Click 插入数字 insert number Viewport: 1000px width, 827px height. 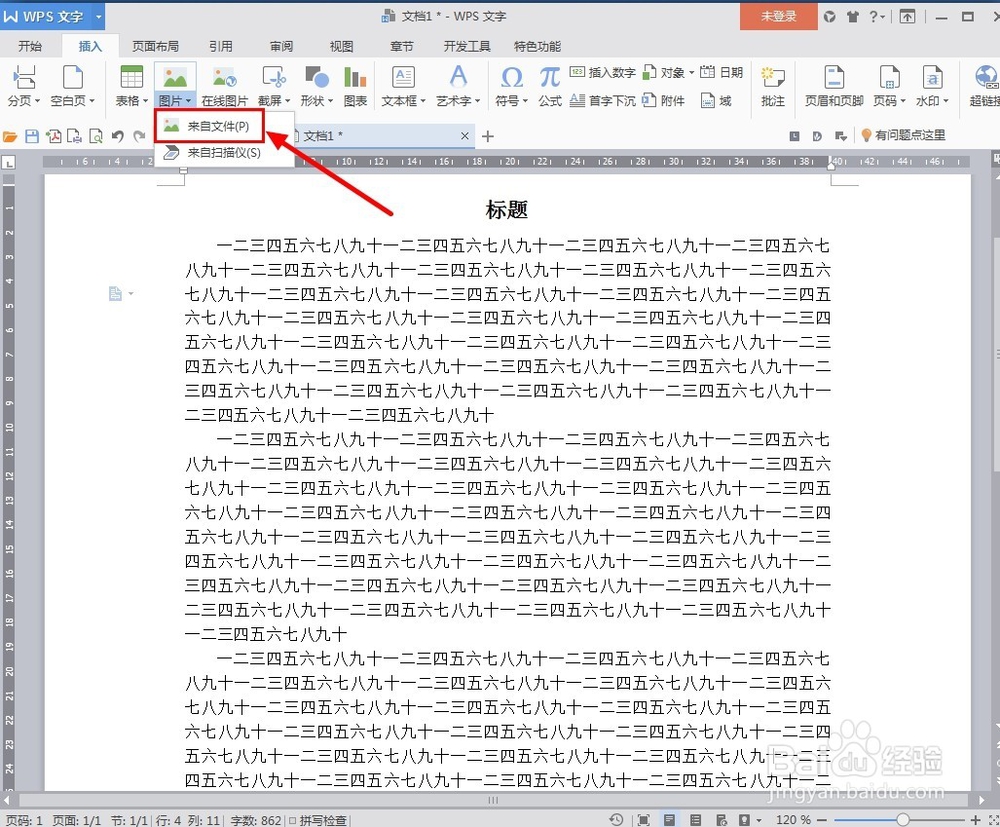(602, 72)
